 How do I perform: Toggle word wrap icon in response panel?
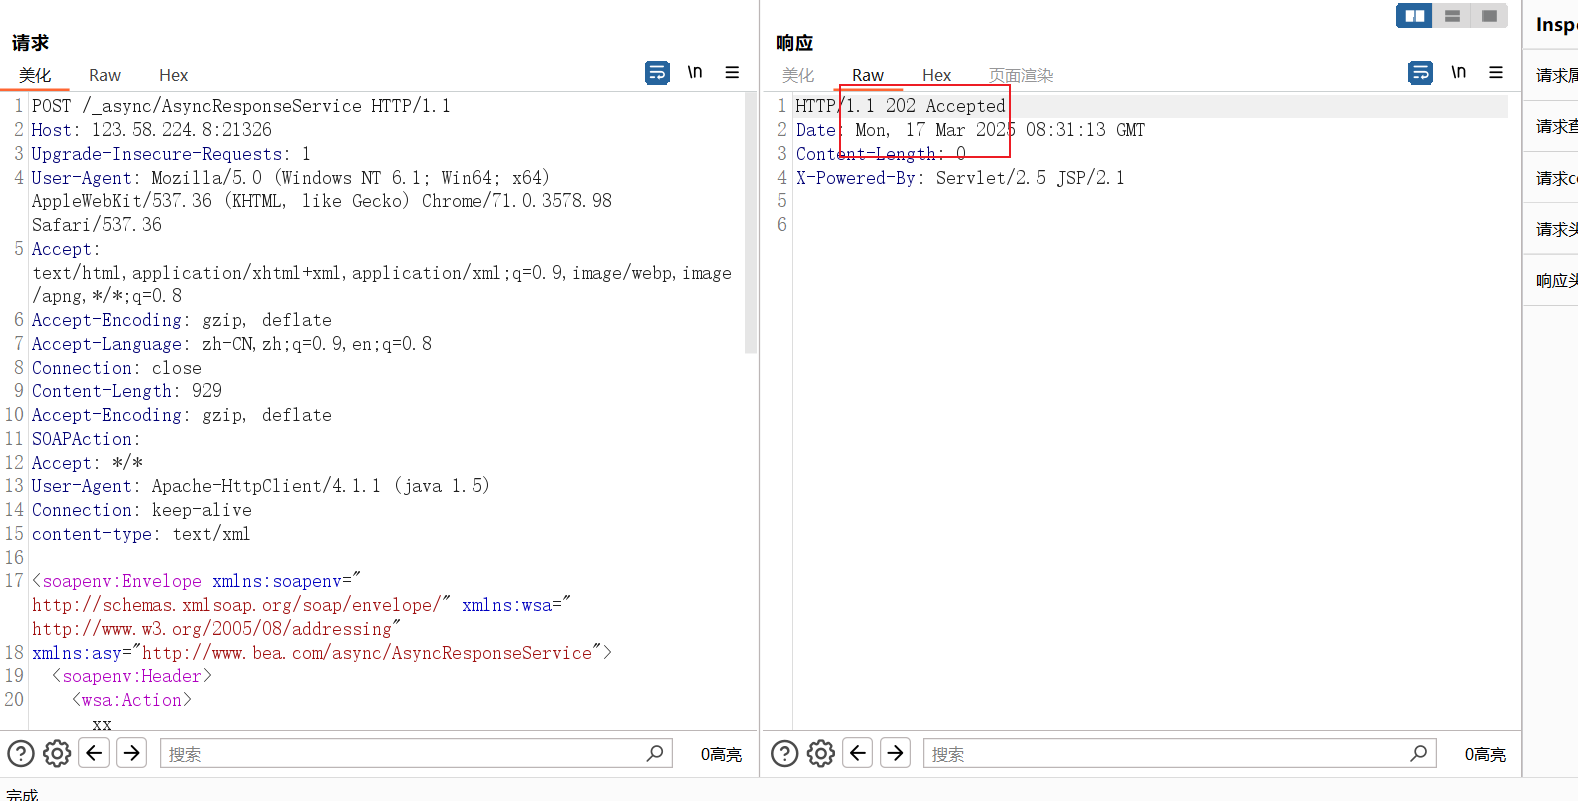(x=1420, y=73)
